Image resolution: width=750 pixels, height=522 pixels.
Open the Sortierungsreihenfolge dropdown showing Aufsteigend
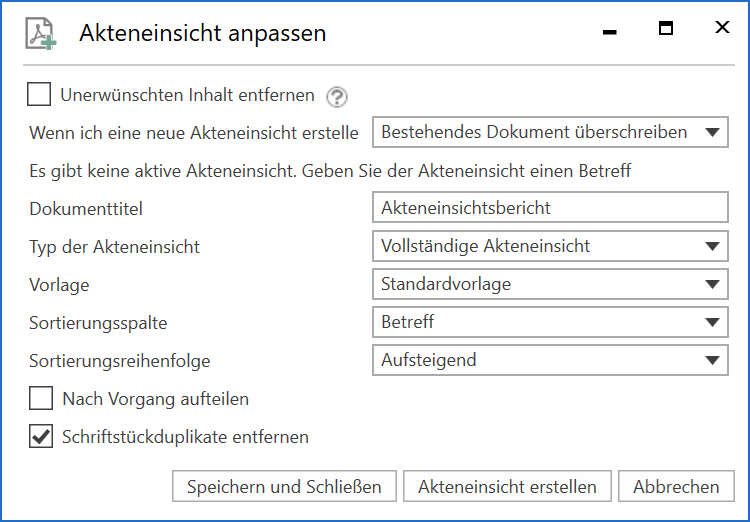(550, 360)
